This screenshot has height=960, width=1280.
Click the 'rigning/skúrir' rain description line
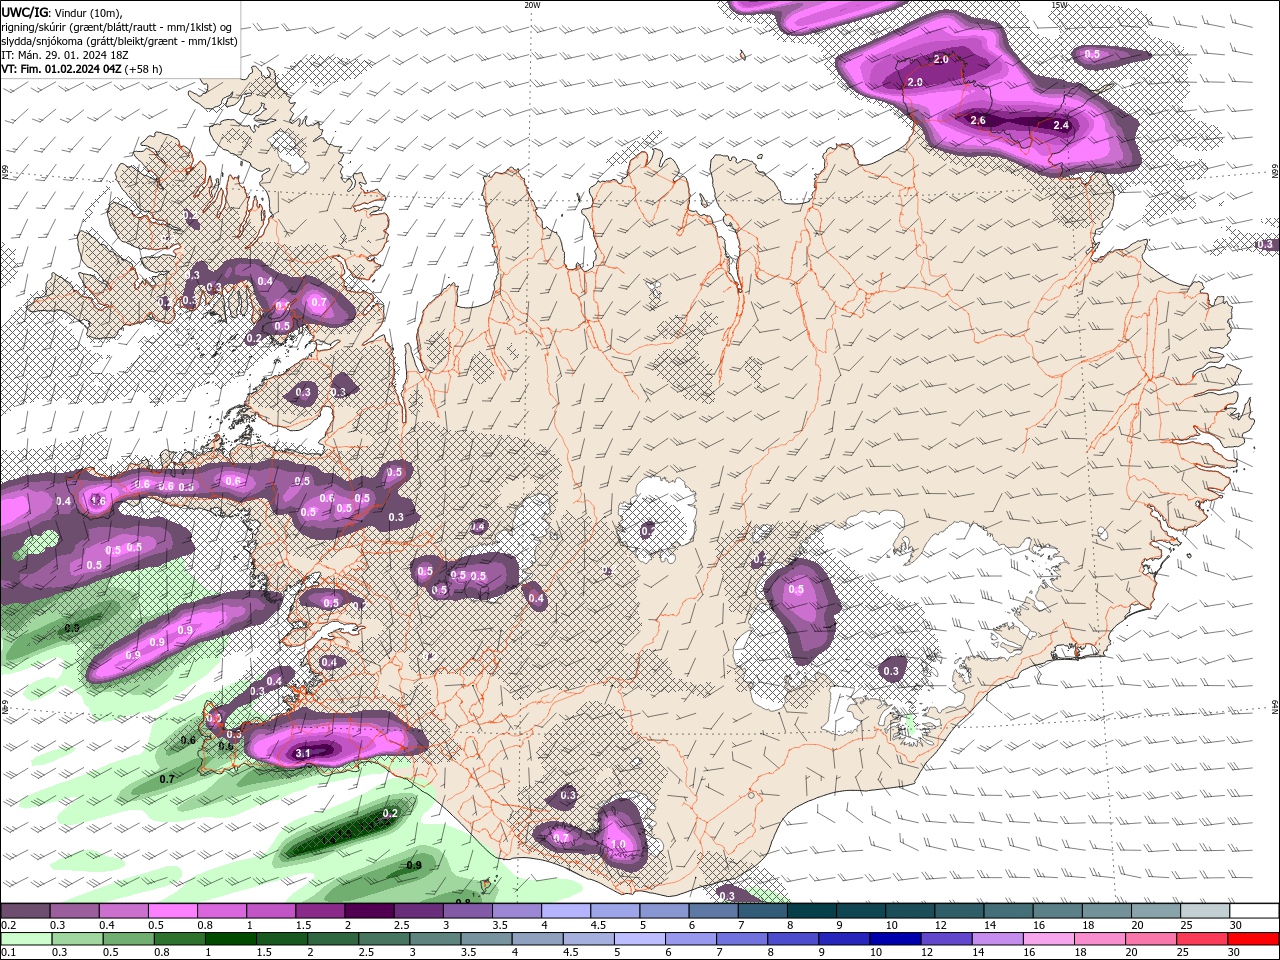[118, 26]
